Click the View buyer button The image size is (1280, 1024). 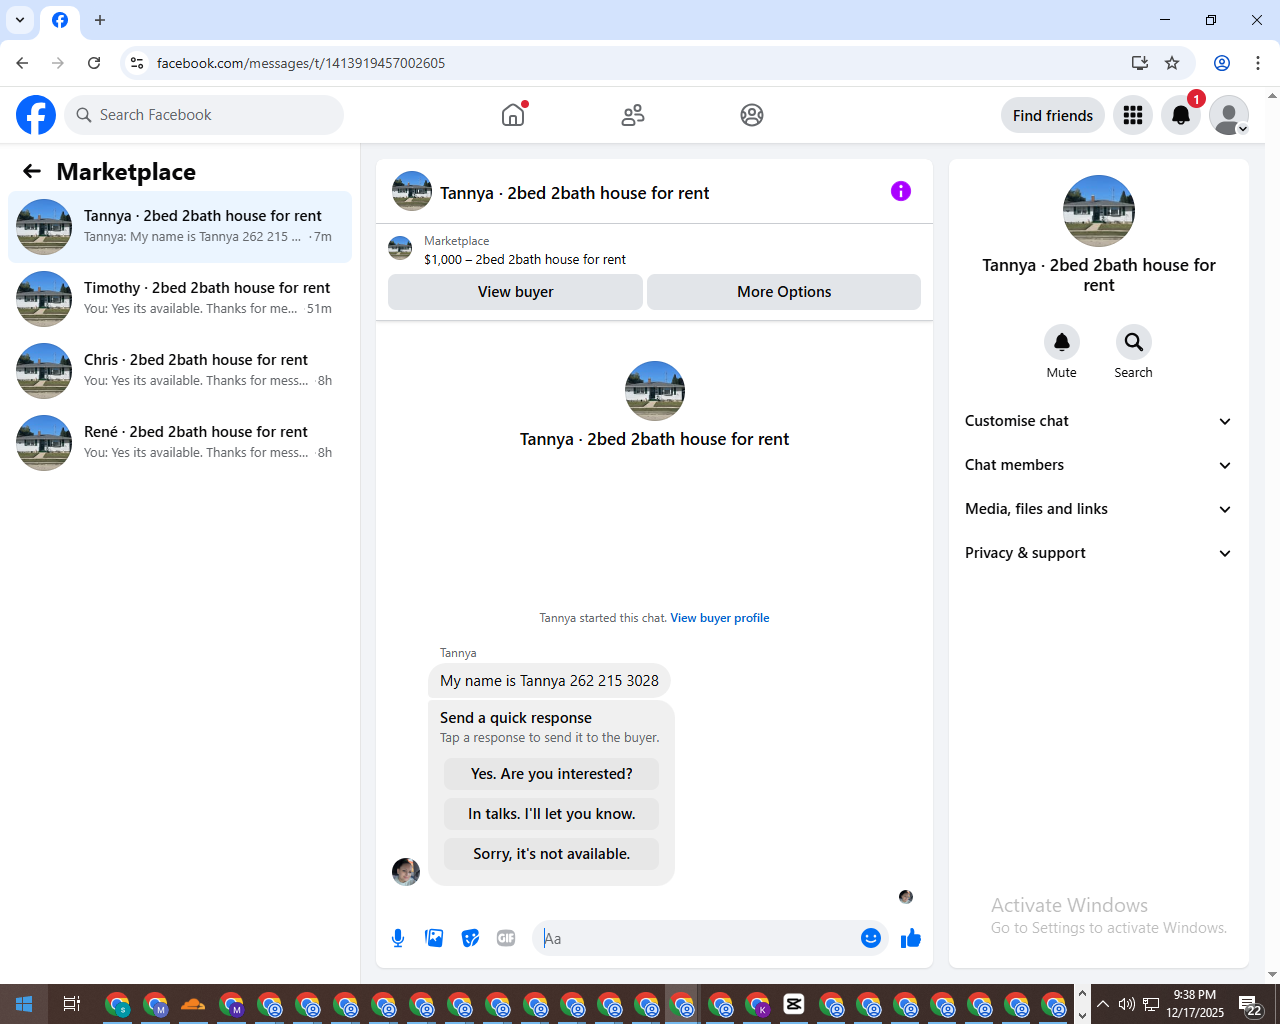(x=515, y=292)
